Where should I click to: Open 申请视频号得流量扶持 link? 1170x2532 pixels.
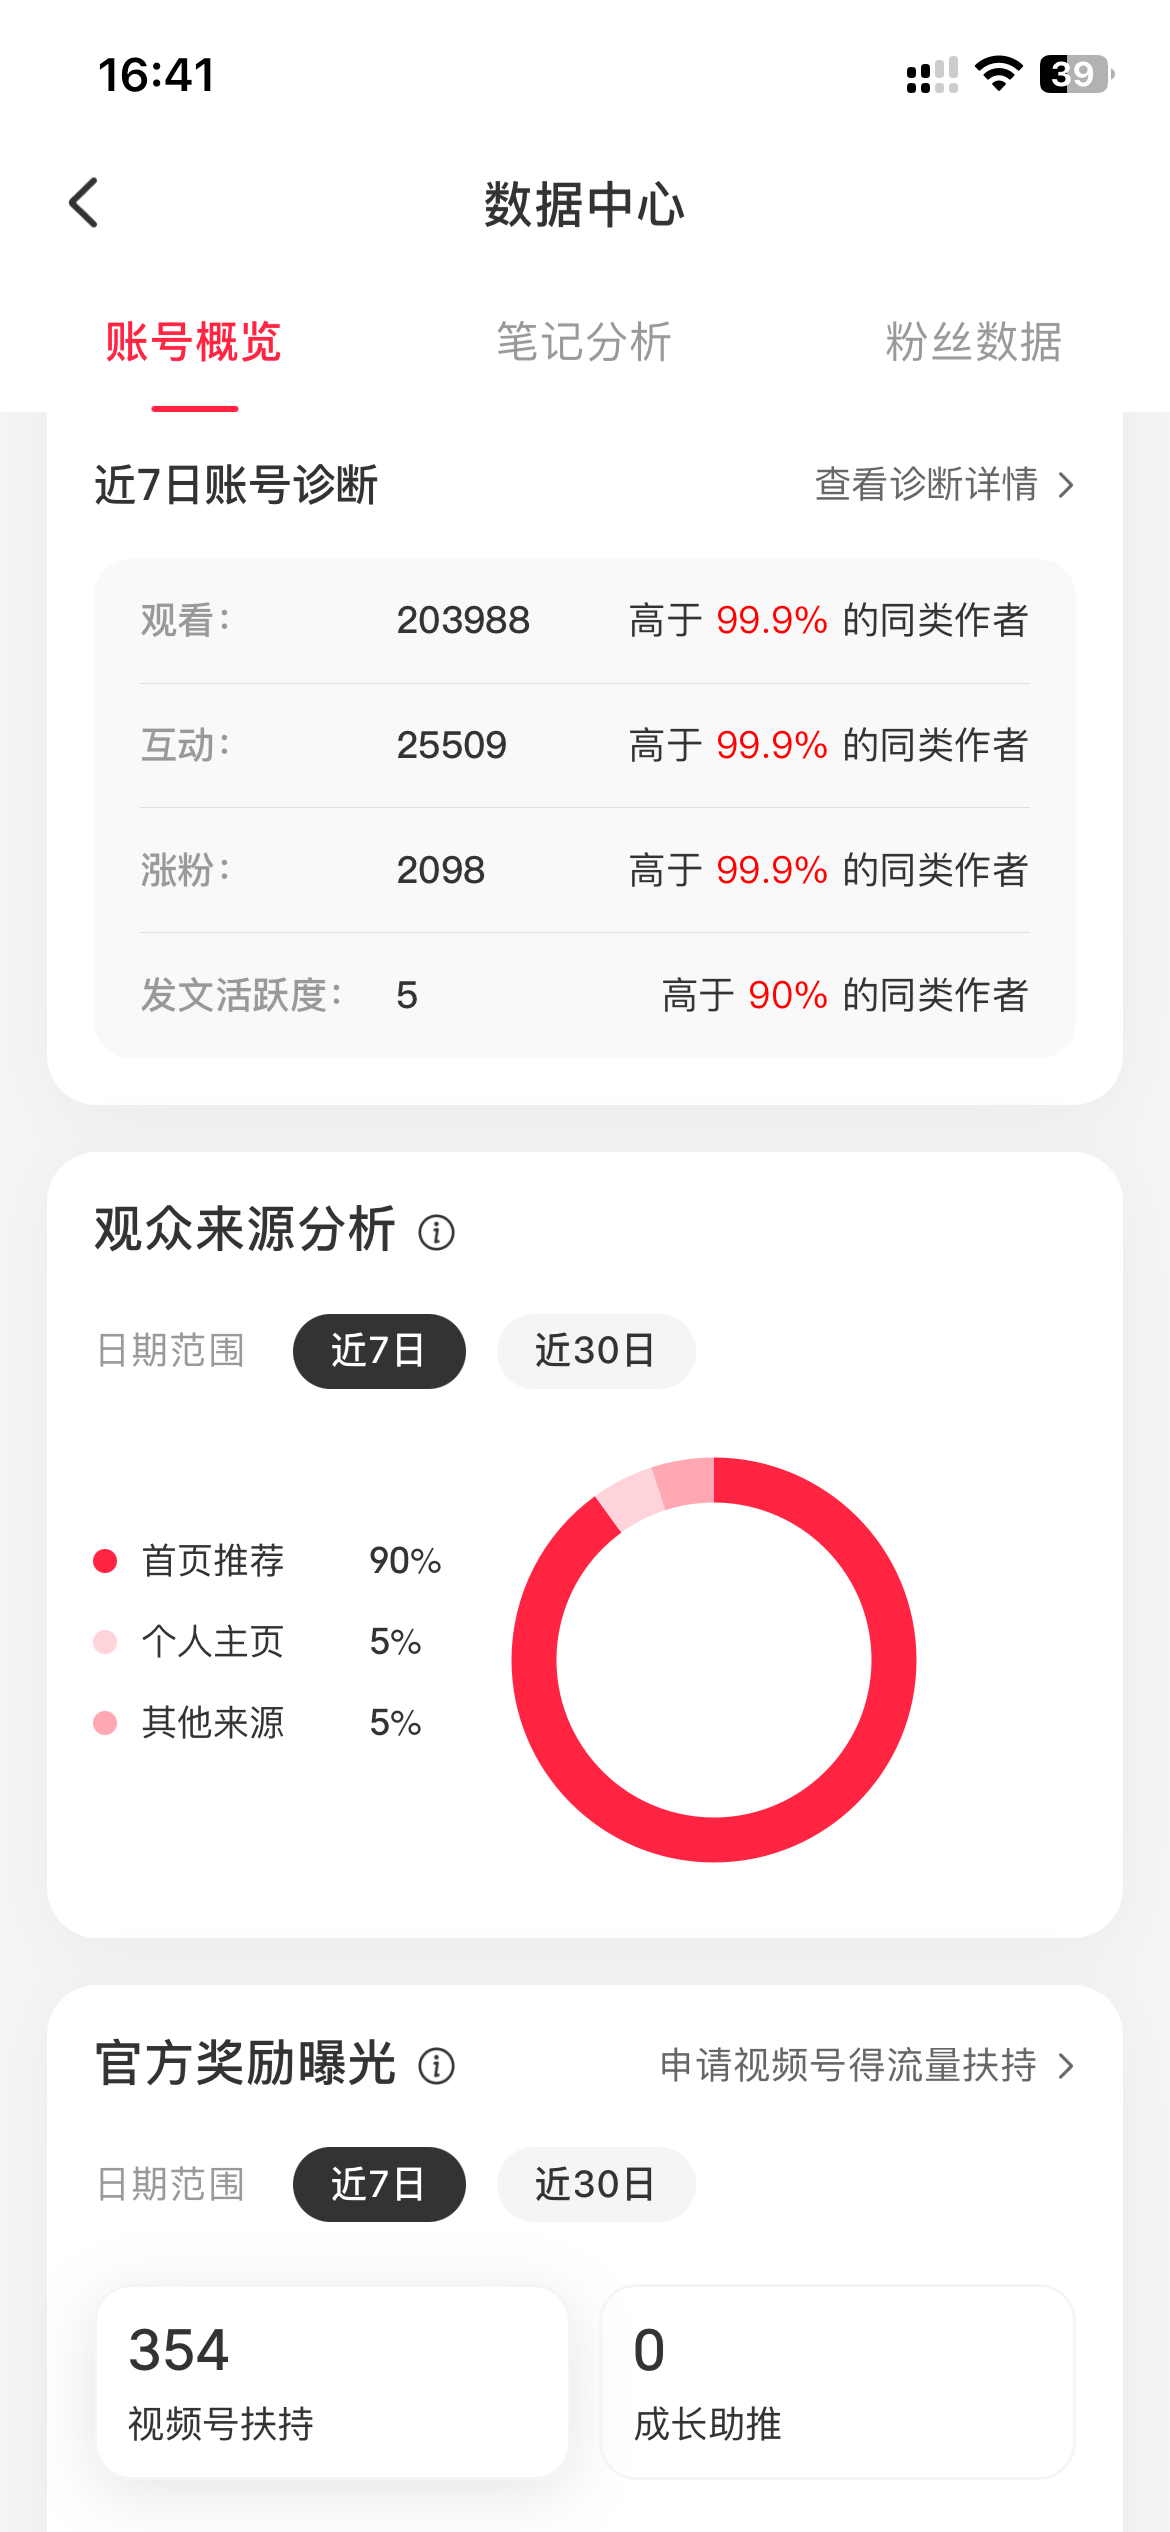click(848, 2066)
